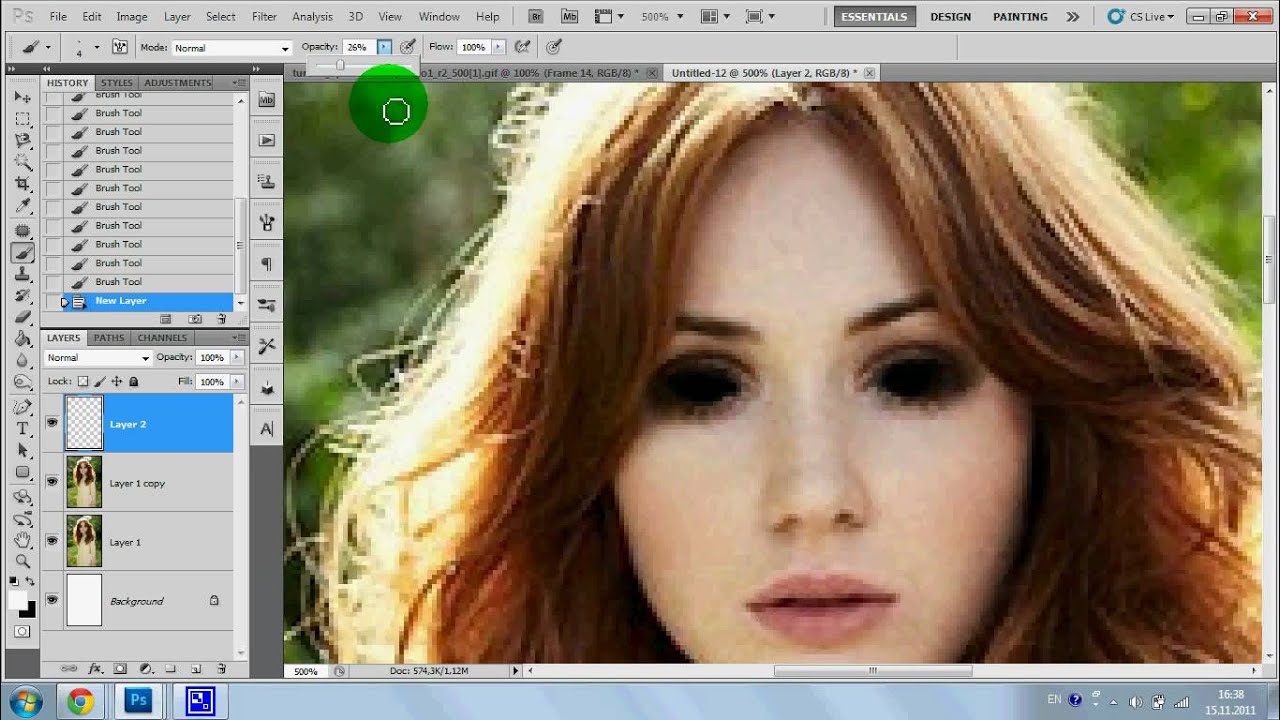Lock transparent pixels checkbox
Viewport: 1280px width, 720px height.
point(83,381)
